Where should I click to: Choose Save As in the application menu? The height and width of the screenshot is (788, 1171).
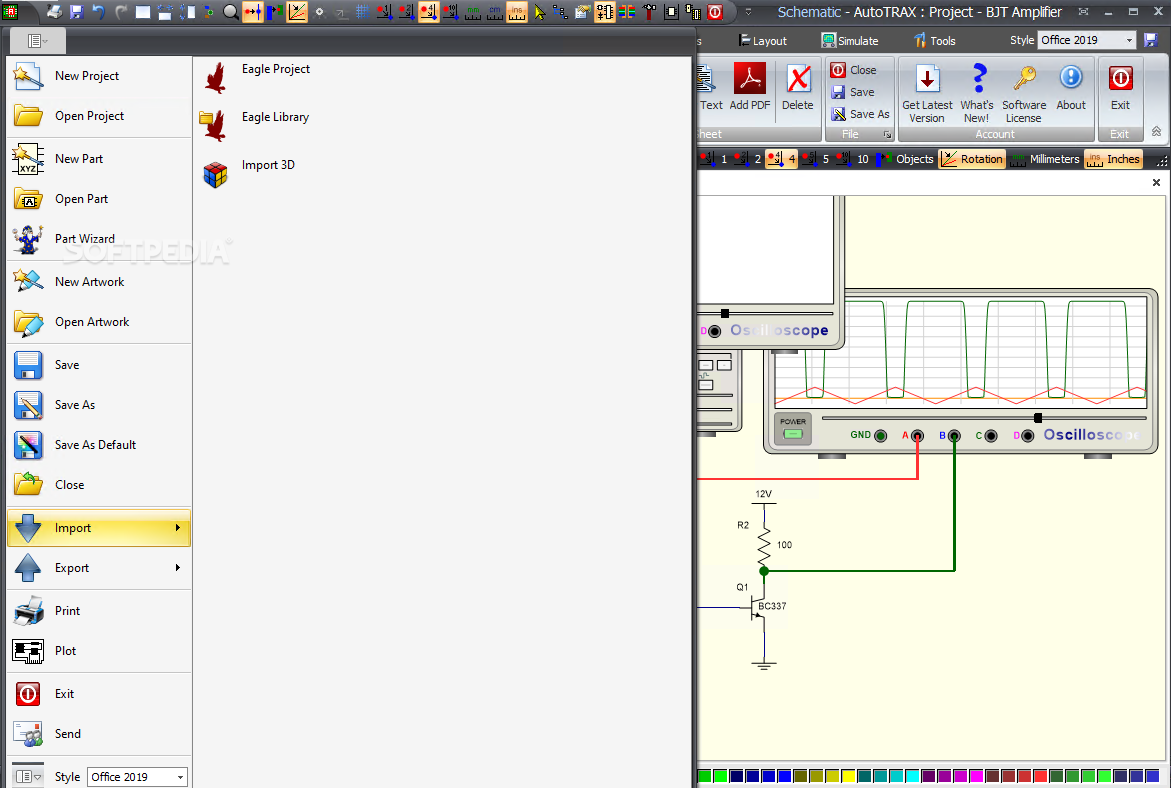99,405
